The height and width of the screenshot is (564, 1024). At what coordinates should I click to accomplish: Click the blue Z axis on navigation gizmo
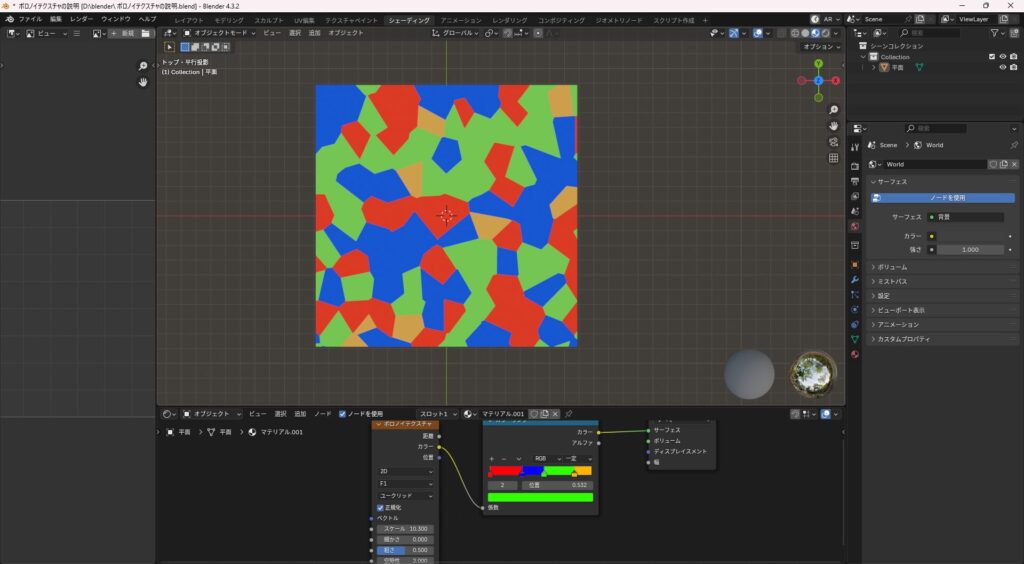pos(818,81)
